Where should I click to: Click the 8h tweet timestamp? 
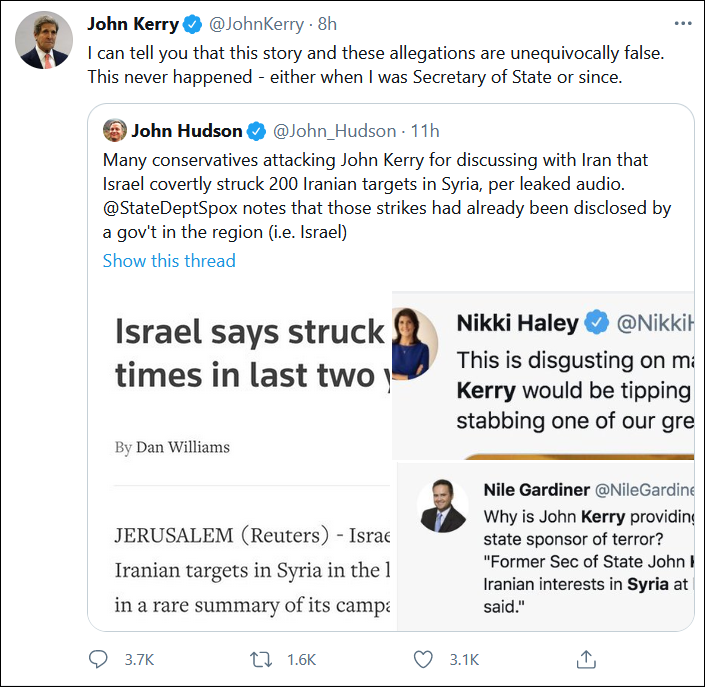327,23
